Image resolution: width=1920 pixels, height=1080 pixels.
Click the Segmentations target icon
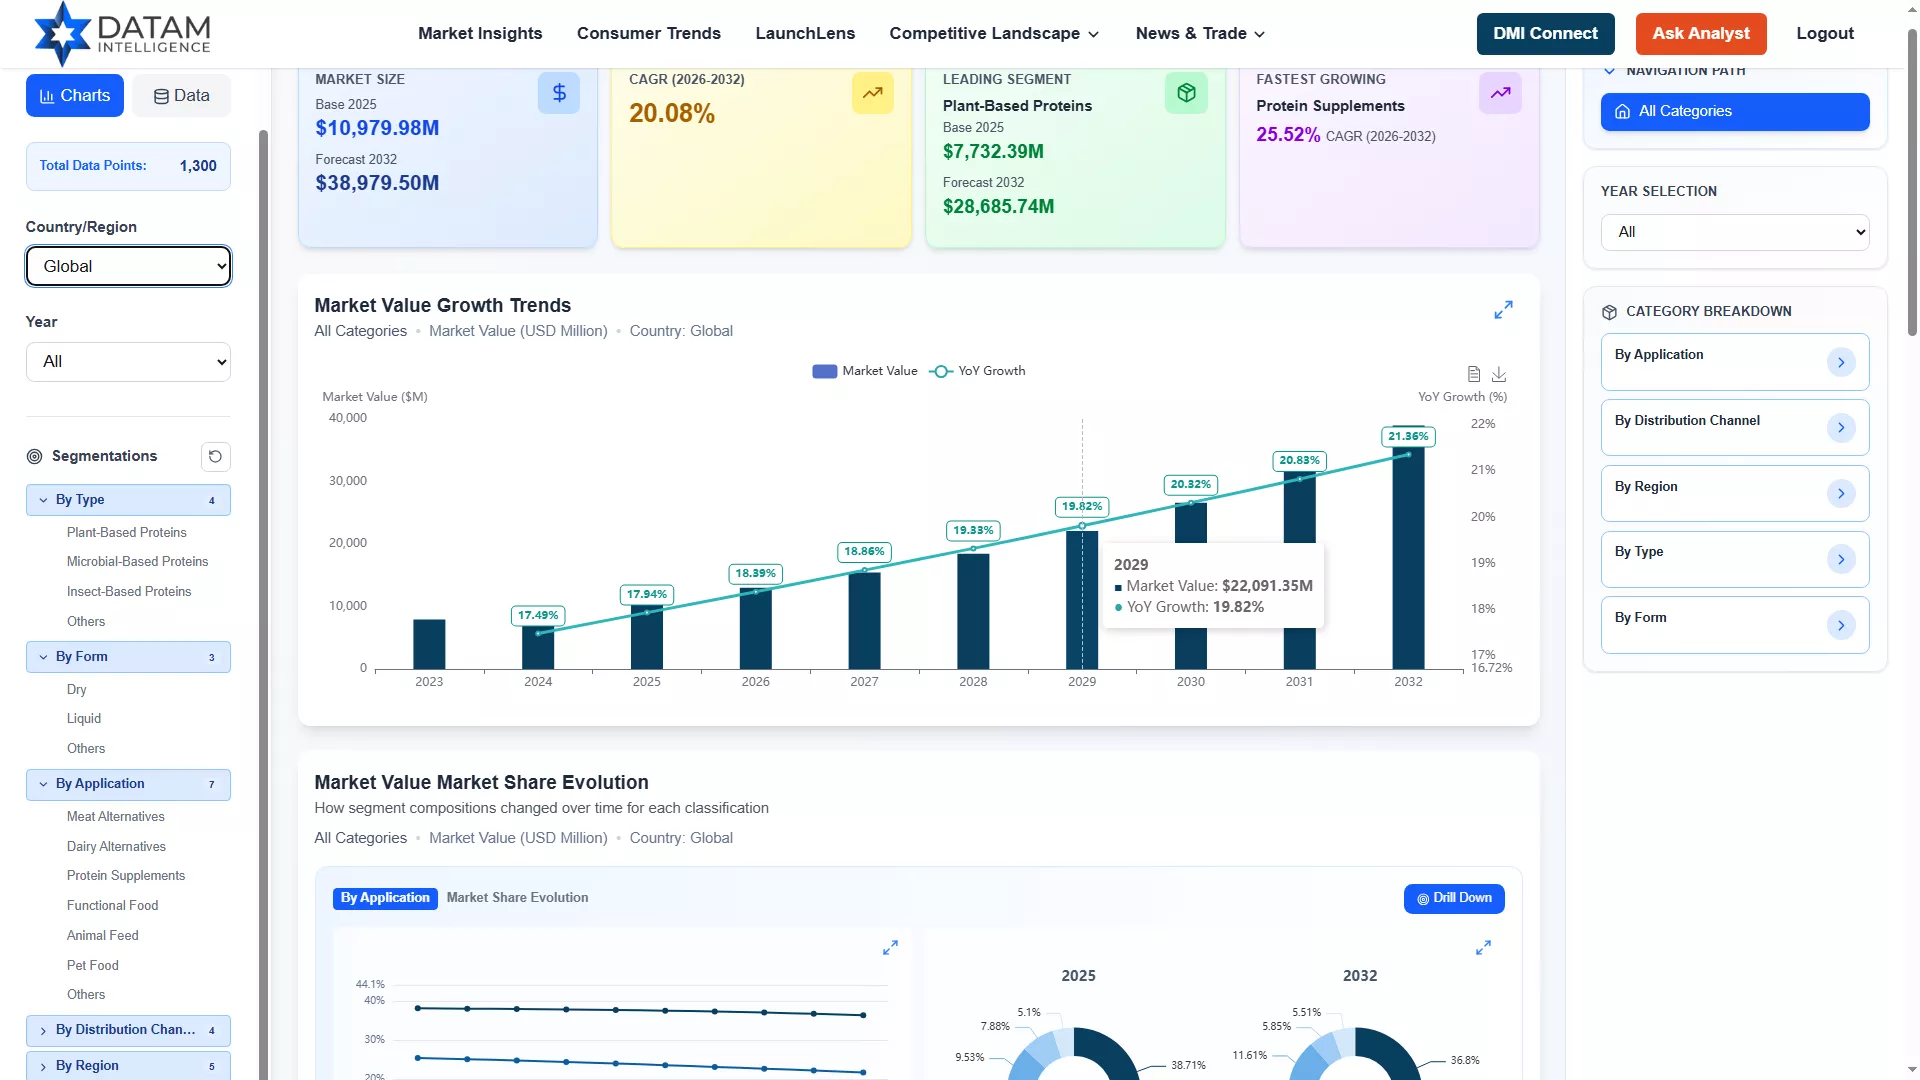pyautogui.click(x=34, y=456)
